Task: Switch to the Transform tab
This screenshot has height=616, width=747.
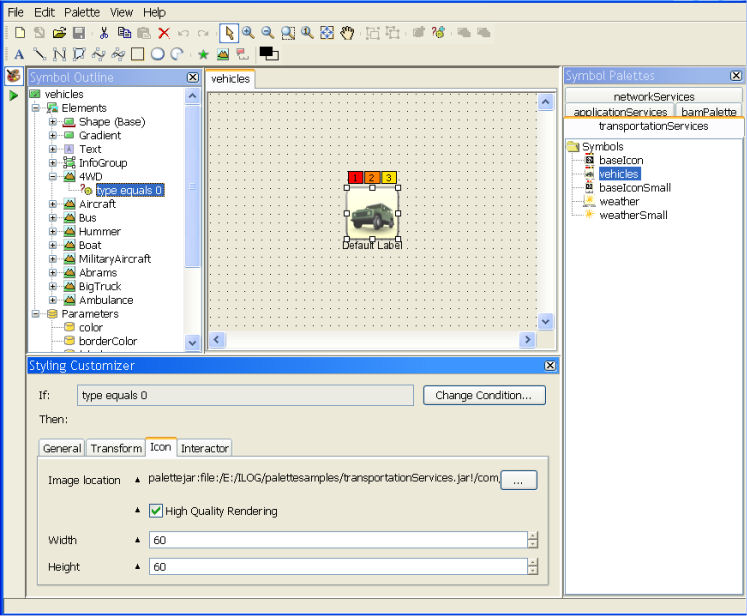Action: (116, 448)
